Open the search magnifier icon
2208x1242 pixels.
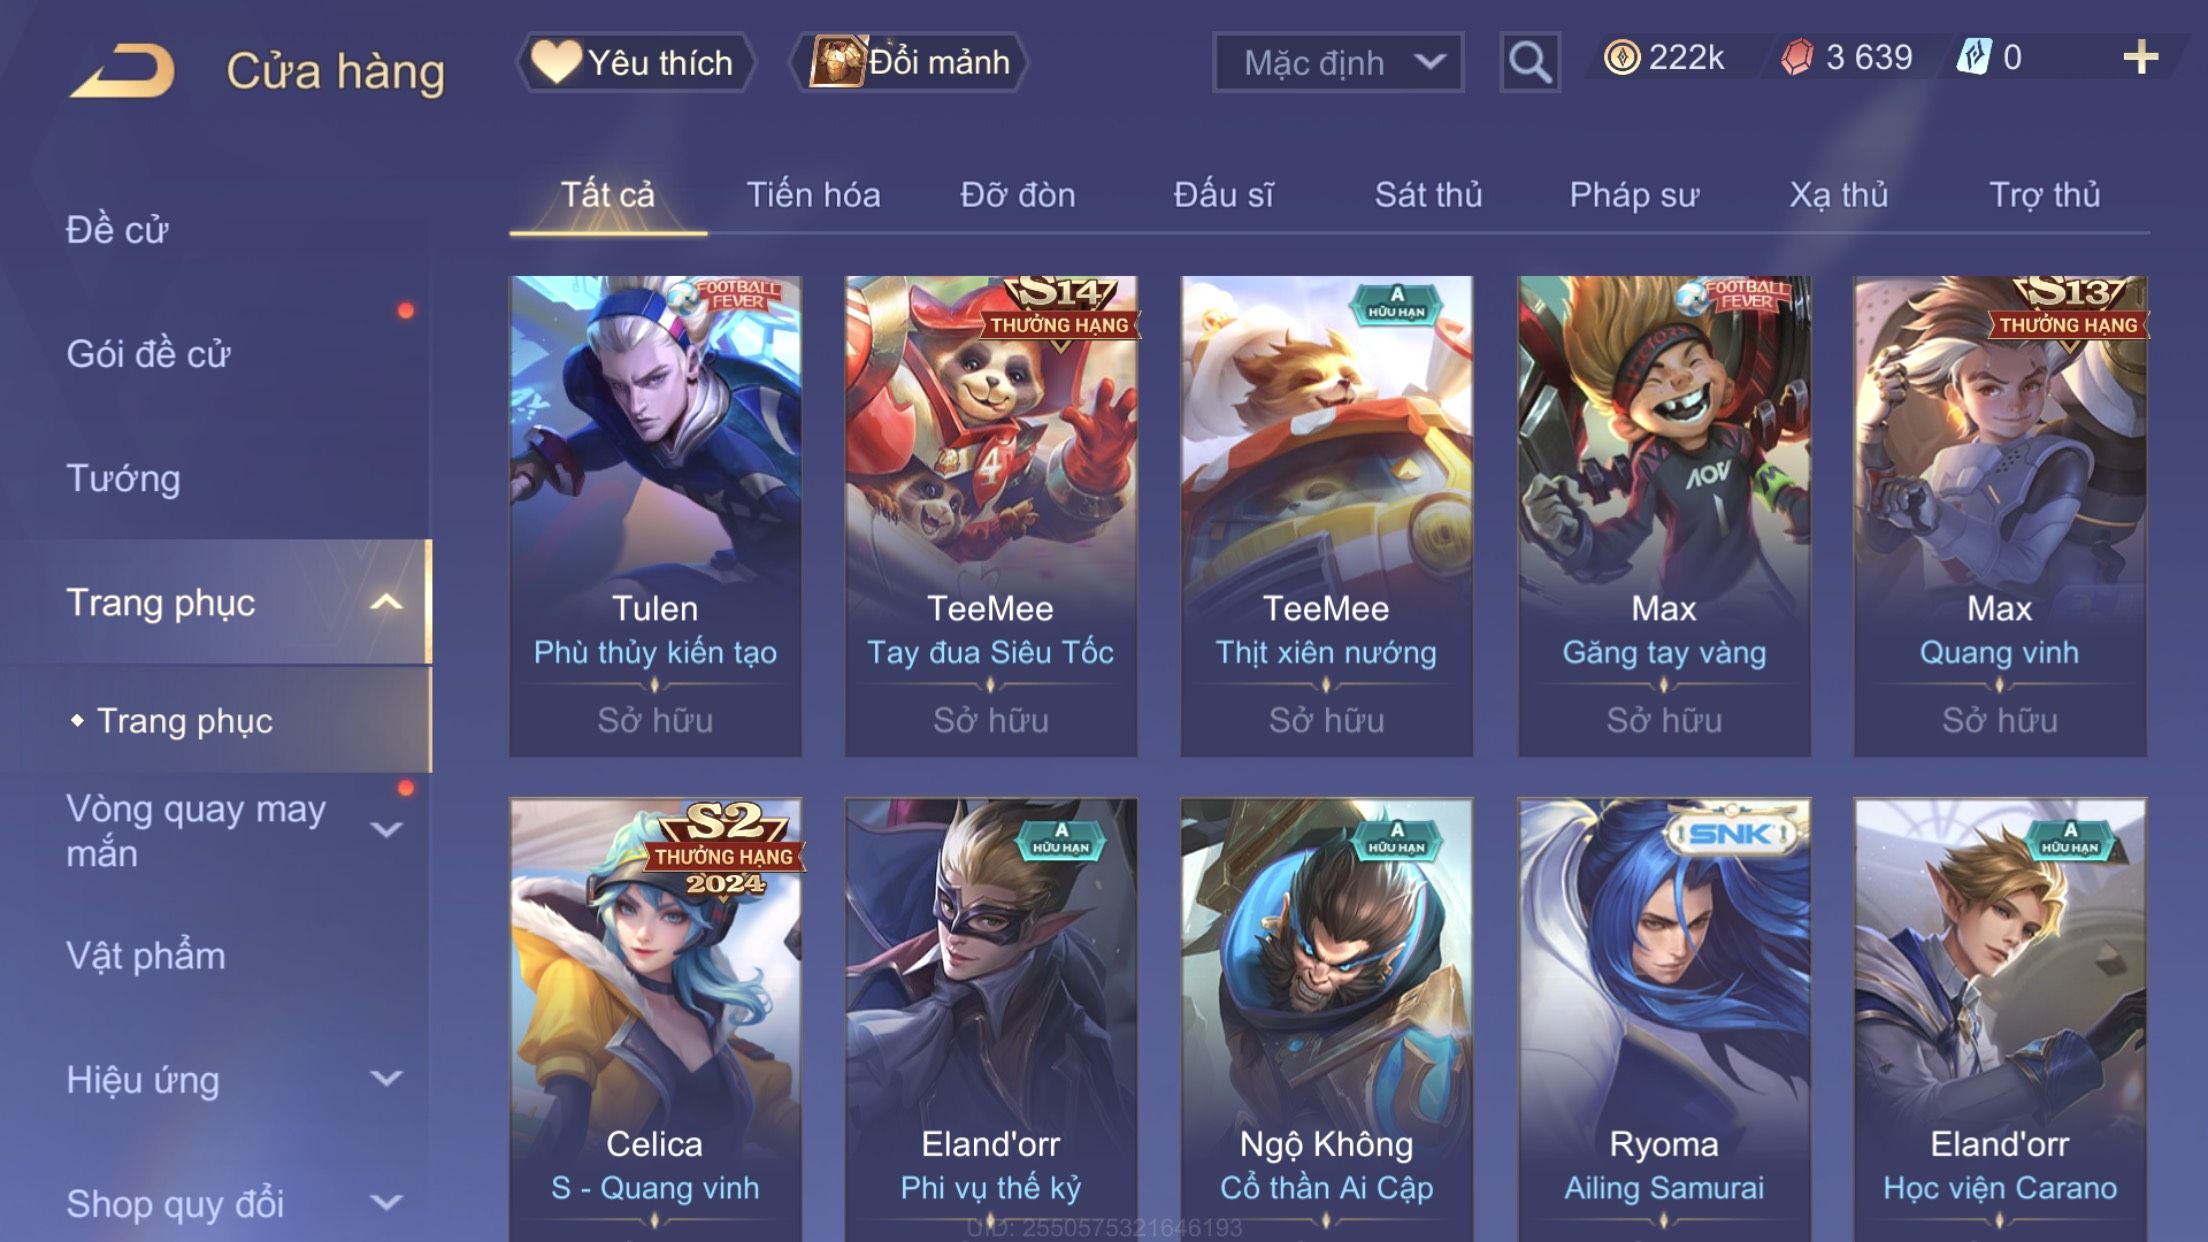pos(1529,62)
